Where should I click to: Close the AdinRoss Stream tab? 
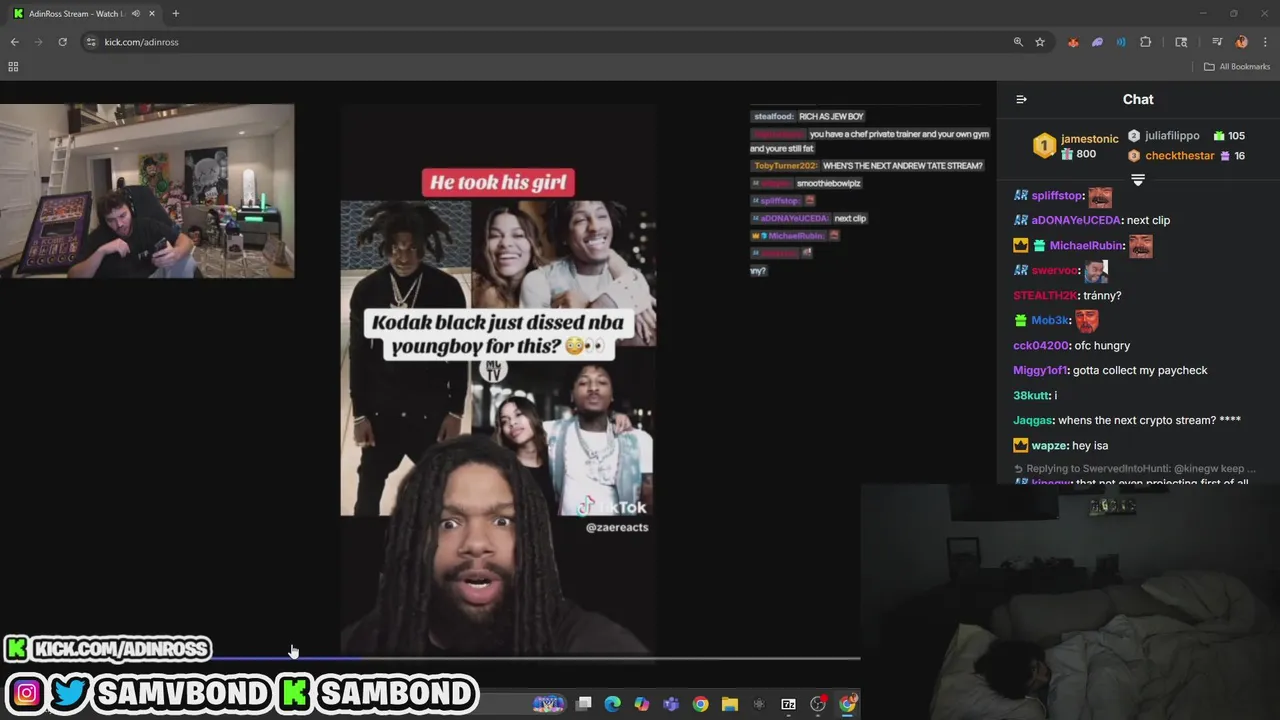(x=151, y=14)
